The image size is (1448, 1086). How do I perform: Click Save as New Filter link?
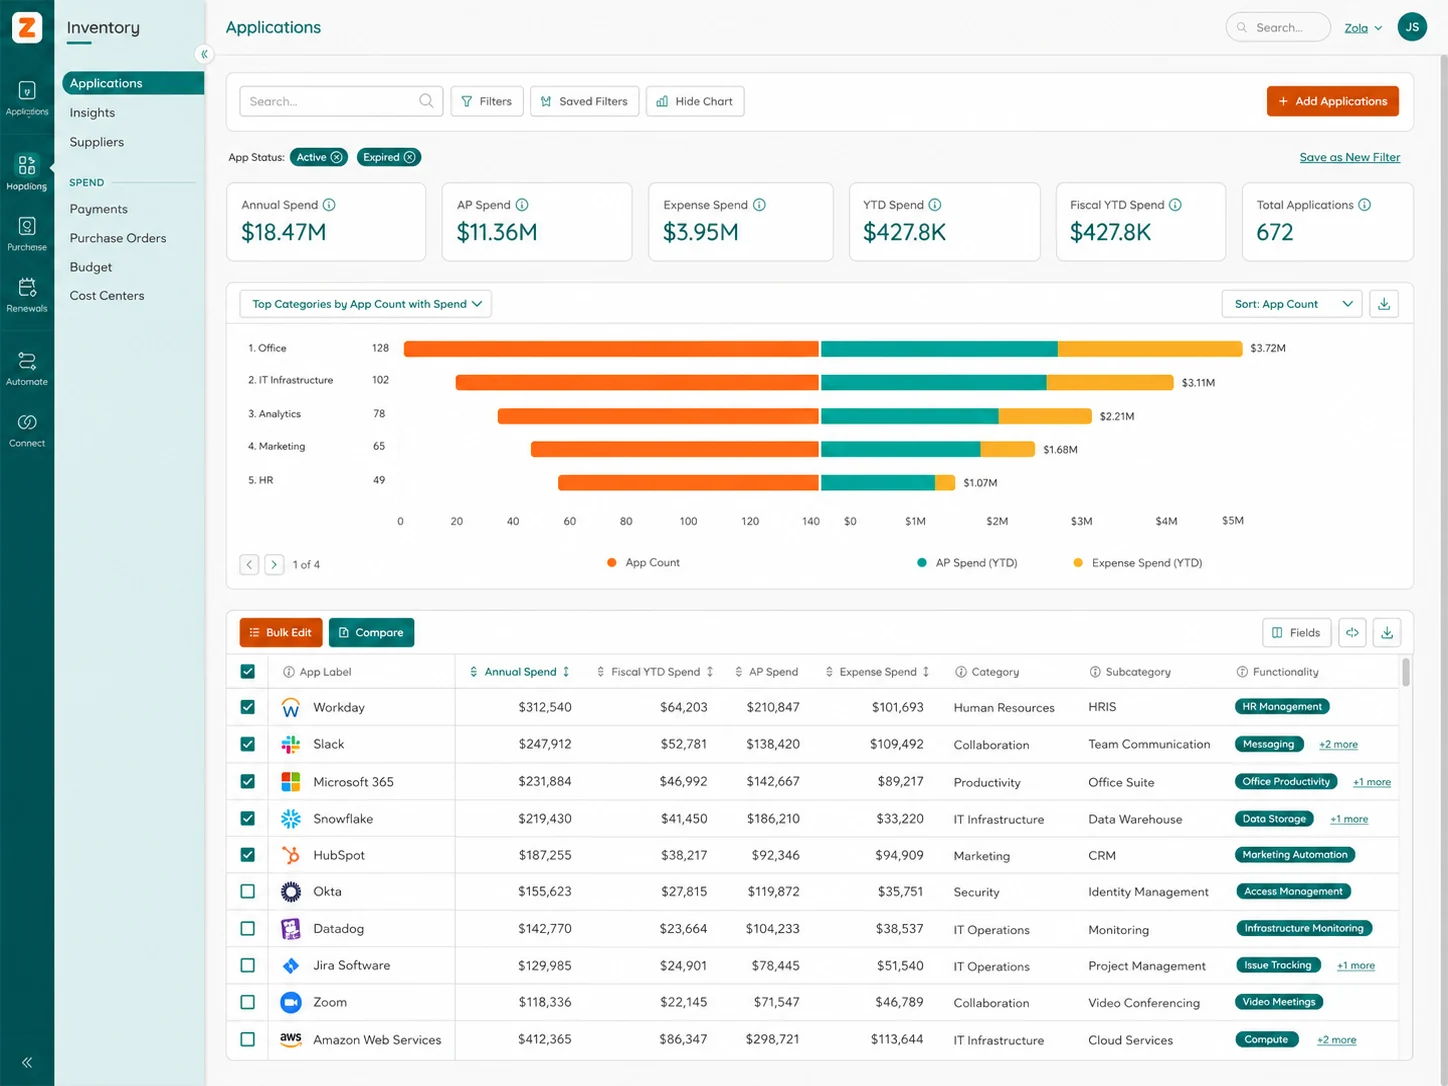pos(1350,157)
